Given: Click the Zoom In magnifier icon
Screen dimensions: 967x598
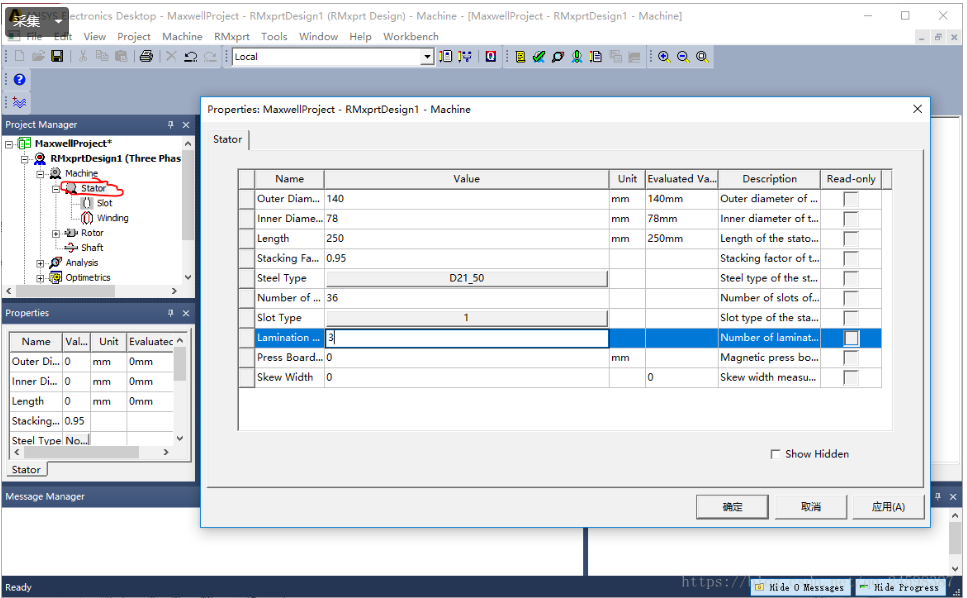Looking at the screenshot, I should click(664, 56).
